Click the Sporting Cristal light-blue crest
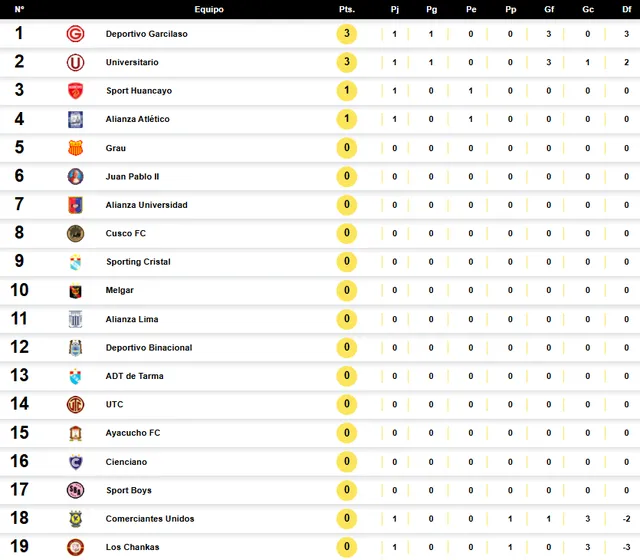This screenshot has height=560, width=640. [76, 262]
